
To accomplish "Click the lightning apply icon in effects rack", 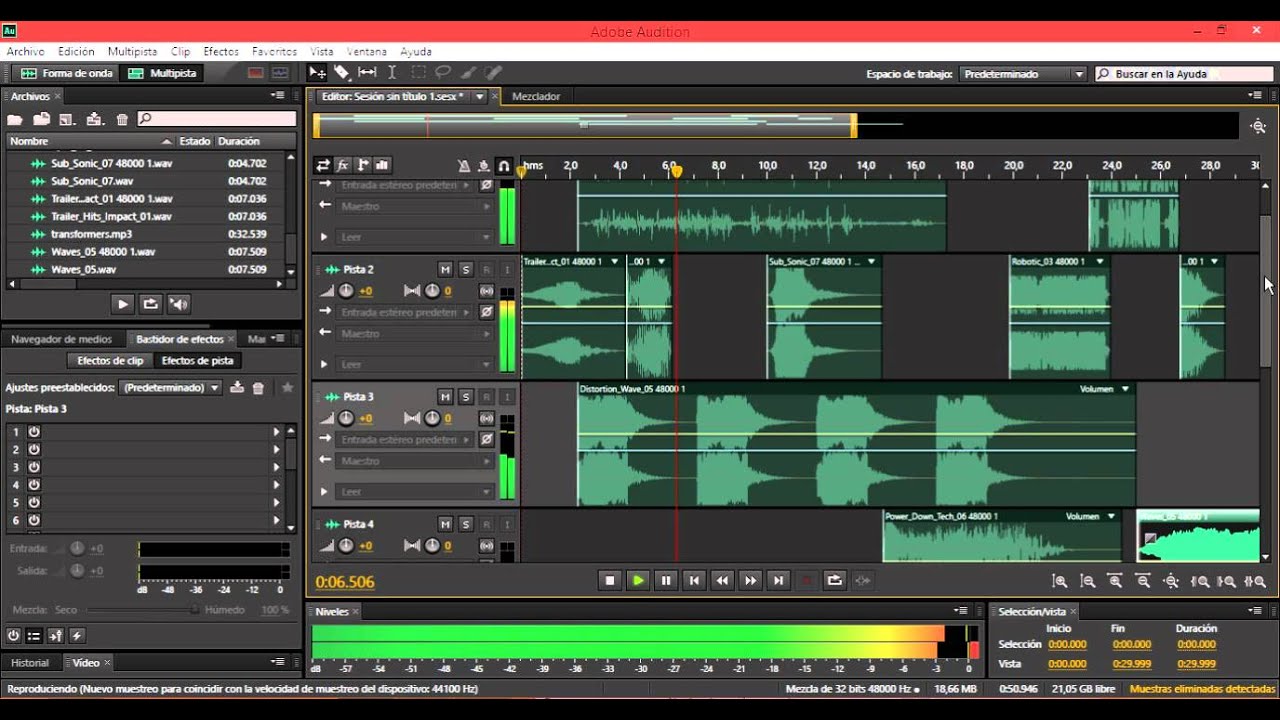I will point(77,635).
